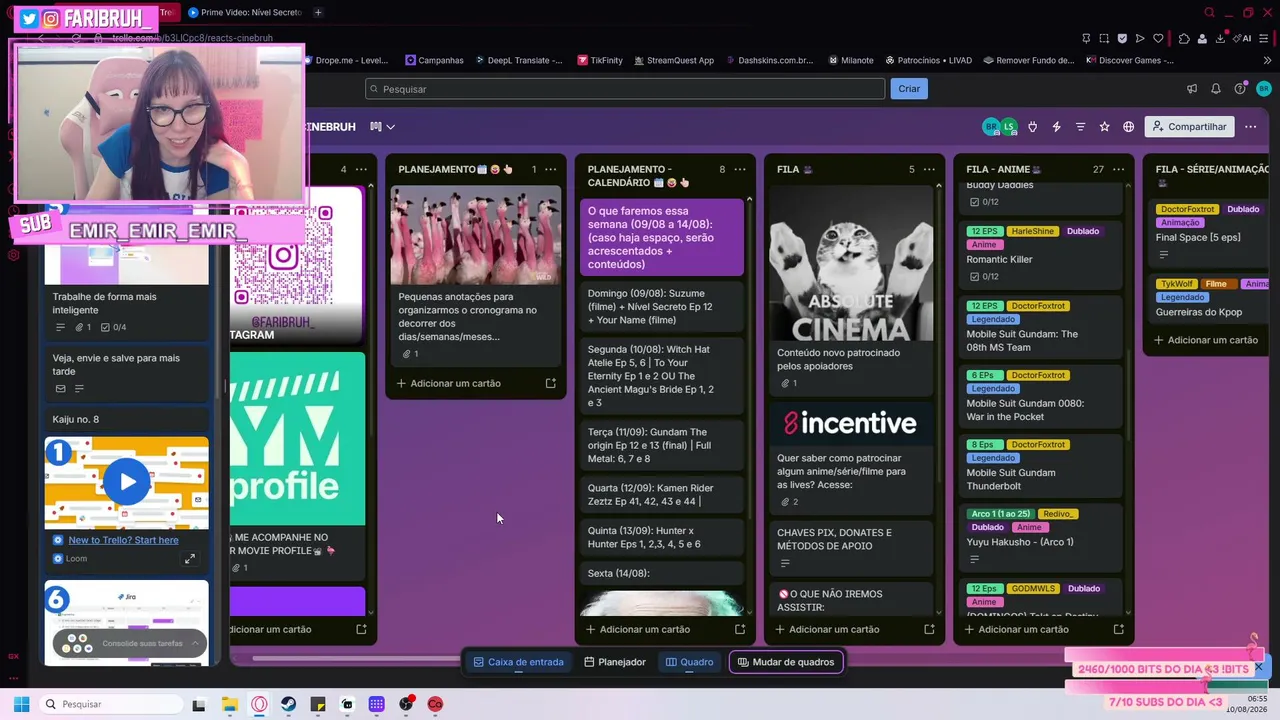Open board menu three dots

pos(1251,127)
